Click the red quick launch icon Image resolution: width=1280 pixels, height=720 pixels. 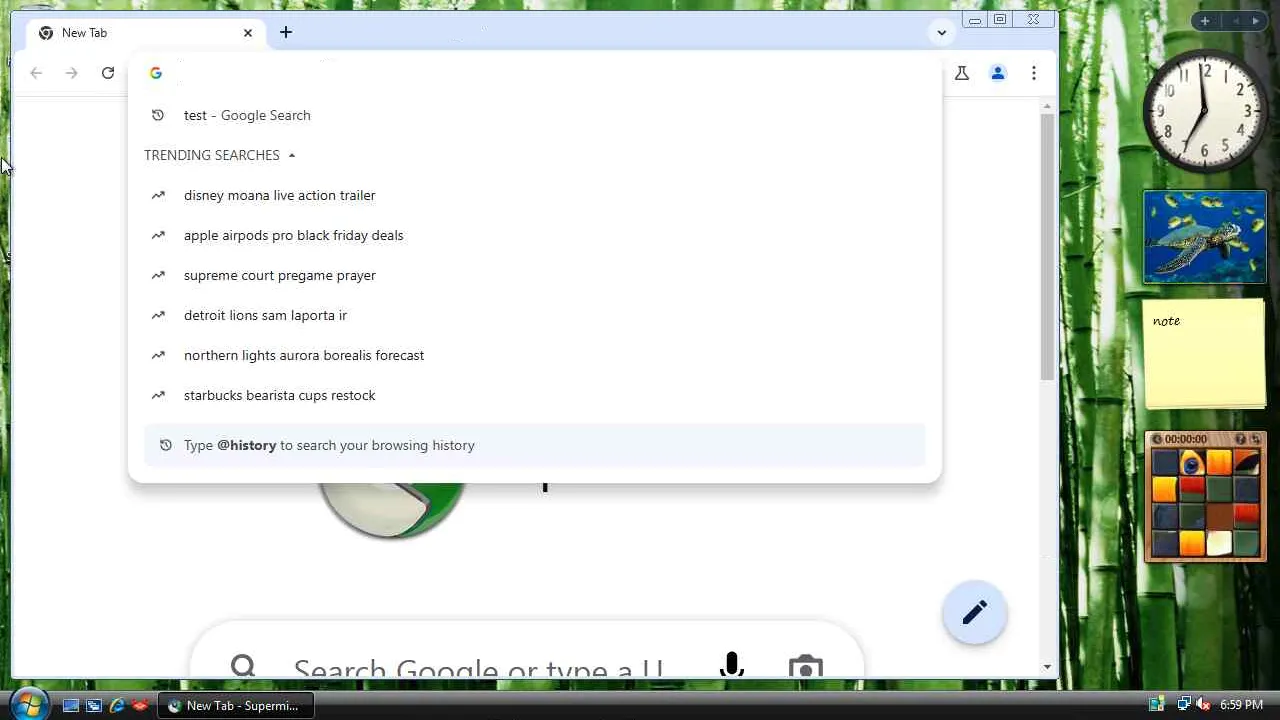tap(140, 705)
